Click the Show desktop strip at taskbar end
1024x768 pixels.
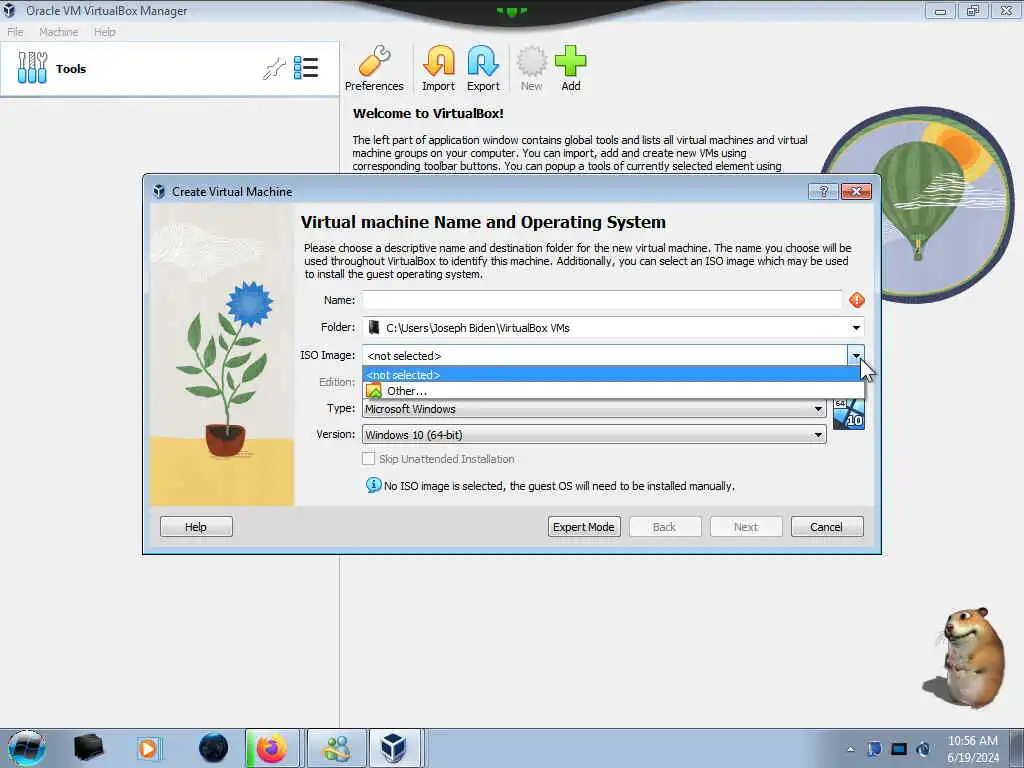click(x=1017, y=748)
